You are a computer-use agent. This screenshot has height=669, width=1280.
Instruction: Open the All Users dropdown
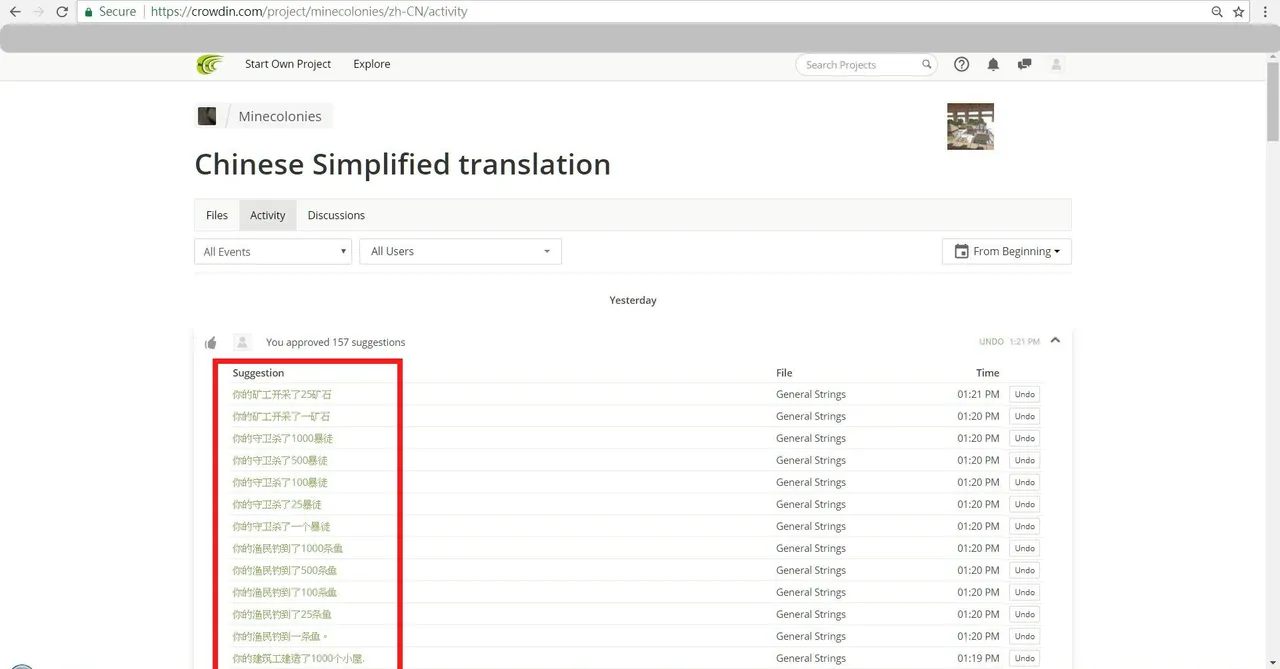click(x=460, y=251)
